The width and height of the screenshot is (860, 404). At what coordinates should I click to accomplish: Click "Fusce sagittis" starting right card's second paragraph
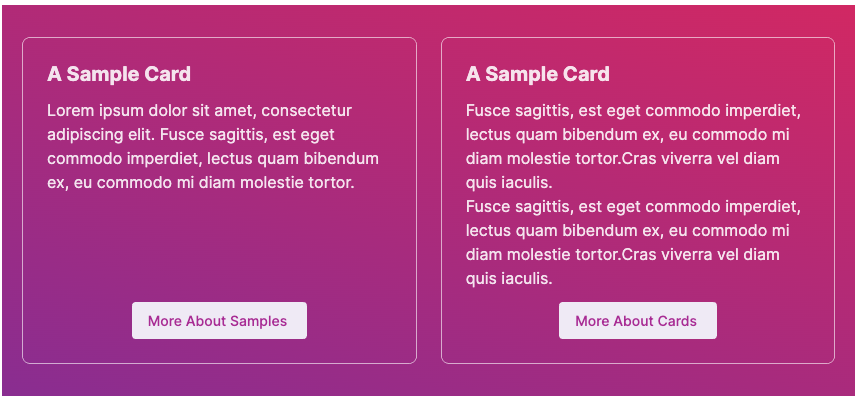(x=518, y=207)
